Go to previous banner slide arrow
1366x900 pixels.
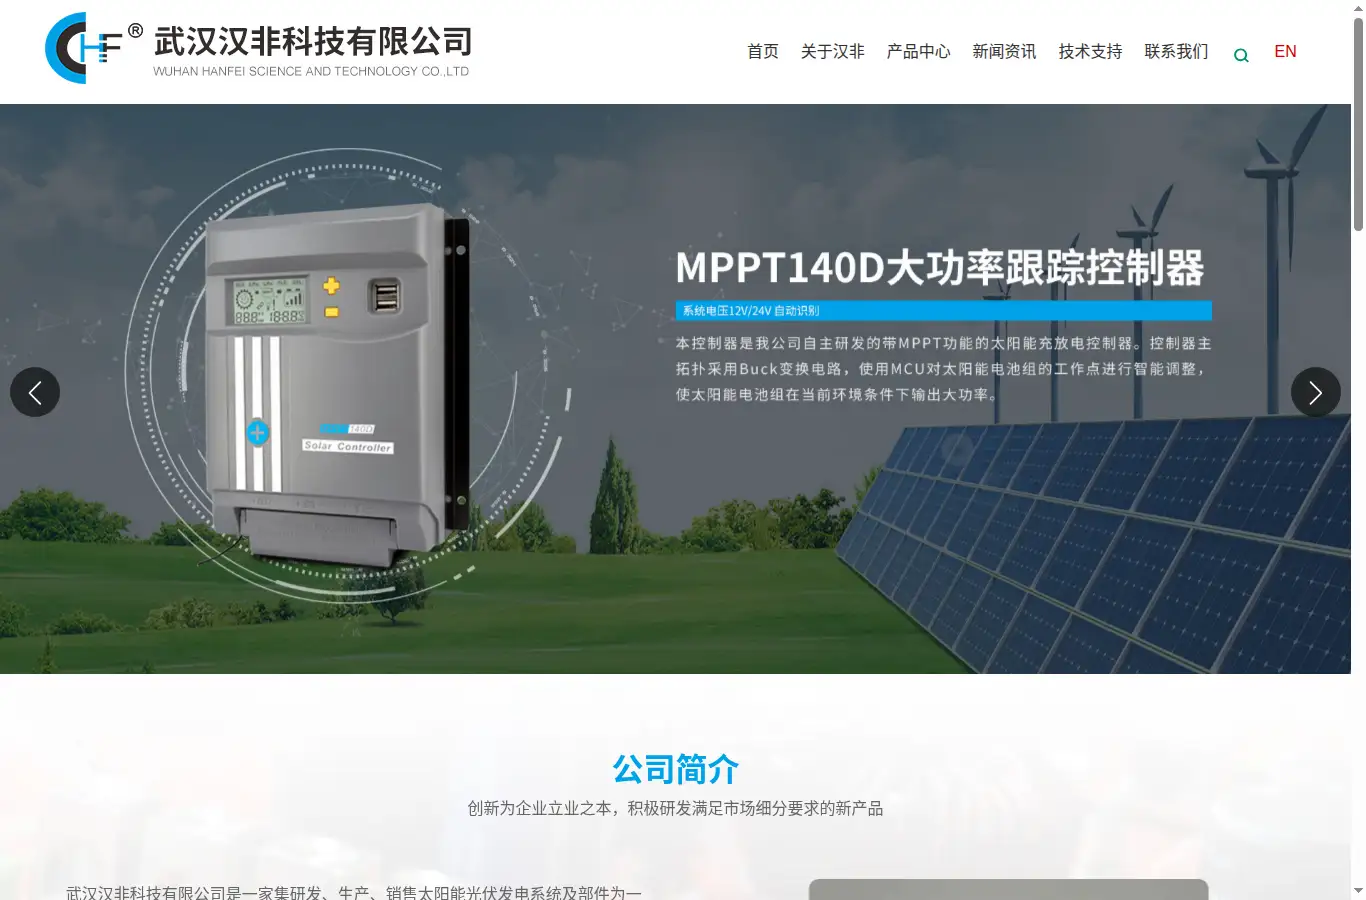point(35,392)
